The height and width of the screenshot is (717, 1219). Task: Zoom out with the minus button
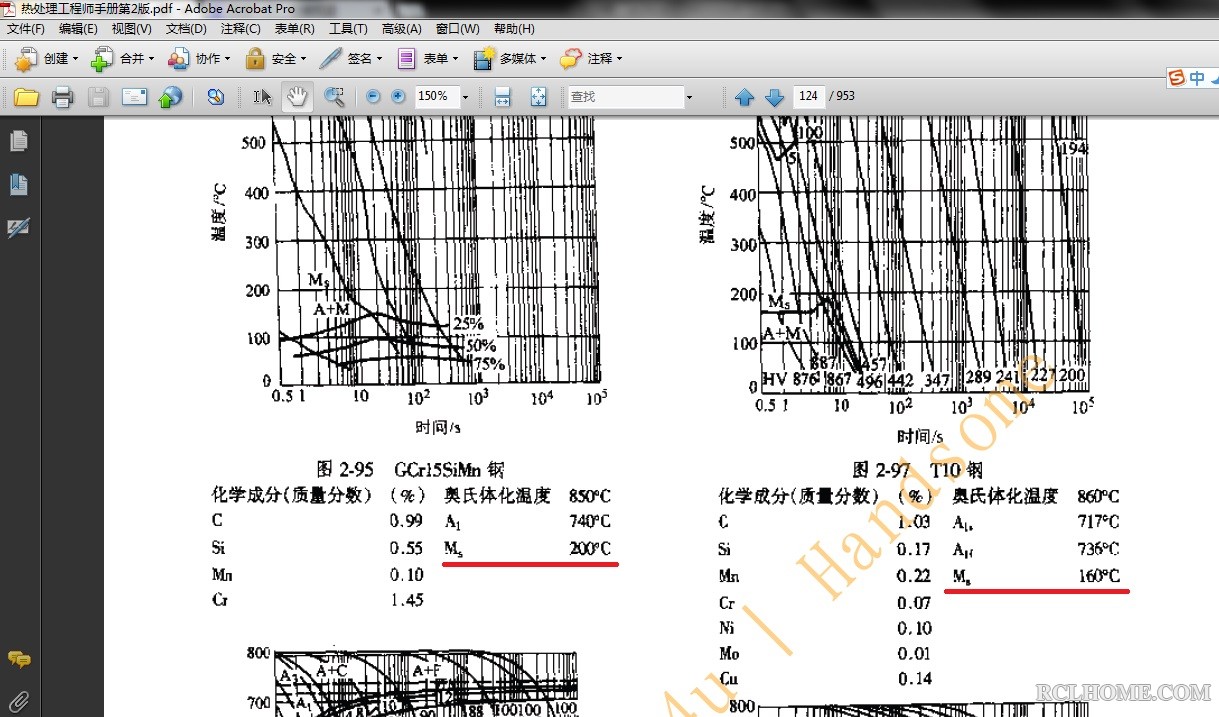click(374, 97)
